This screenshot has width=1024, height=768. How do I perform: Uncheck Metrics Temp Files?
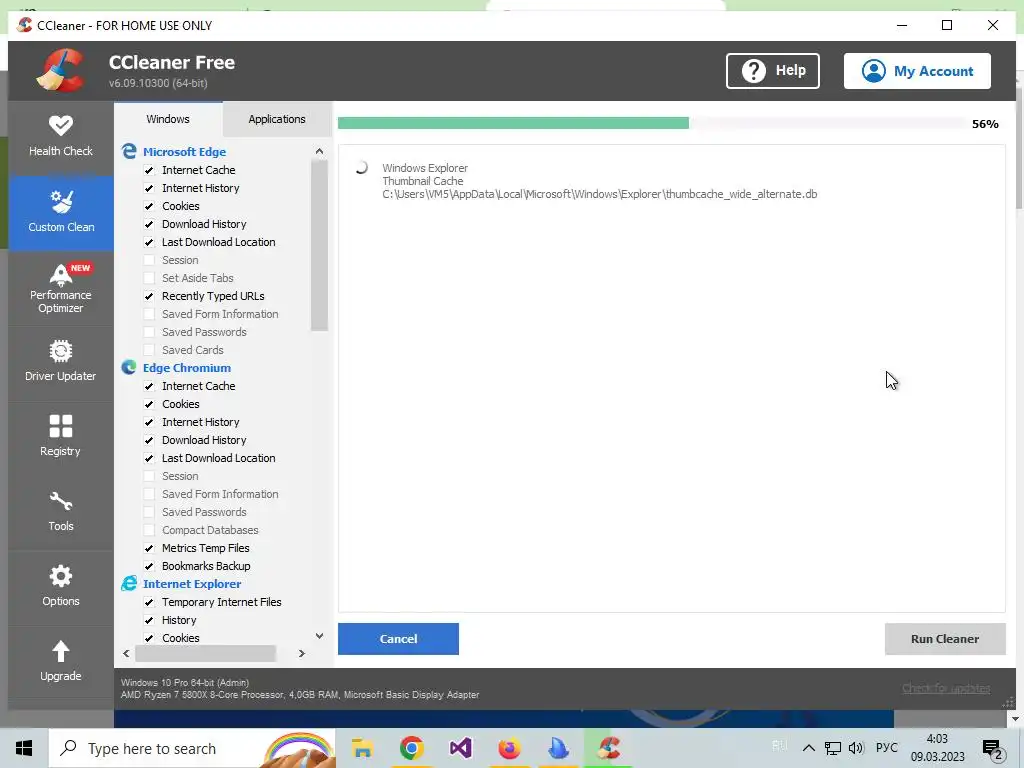pyautogui.click(x=149, y=548)
